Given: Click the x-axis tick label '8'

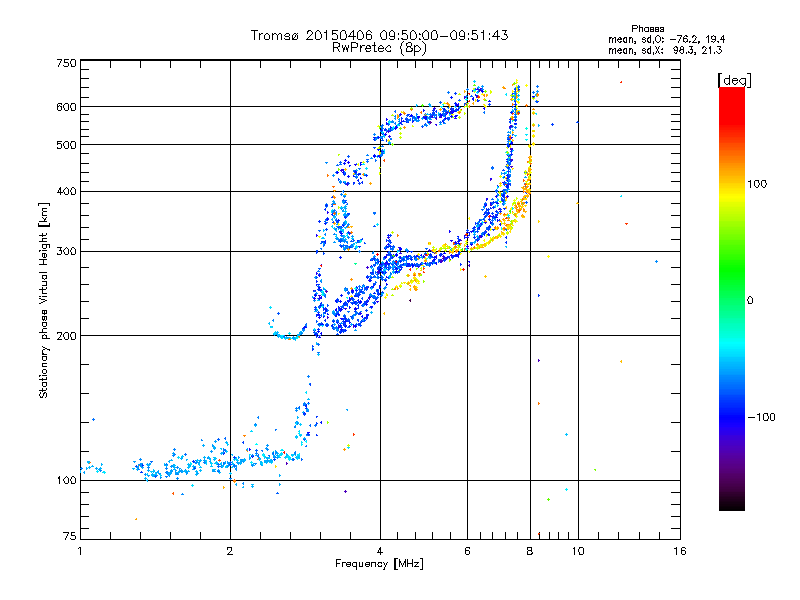Looking at the screenshot, I should 530,551.
